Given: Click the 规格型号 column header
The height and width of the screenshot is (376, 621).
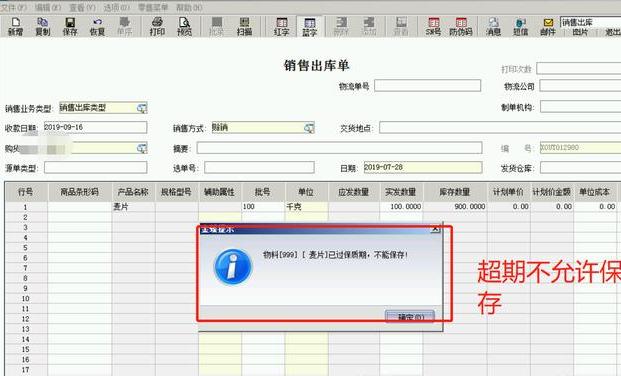Looking at the screenshot, I should point(177,192).
